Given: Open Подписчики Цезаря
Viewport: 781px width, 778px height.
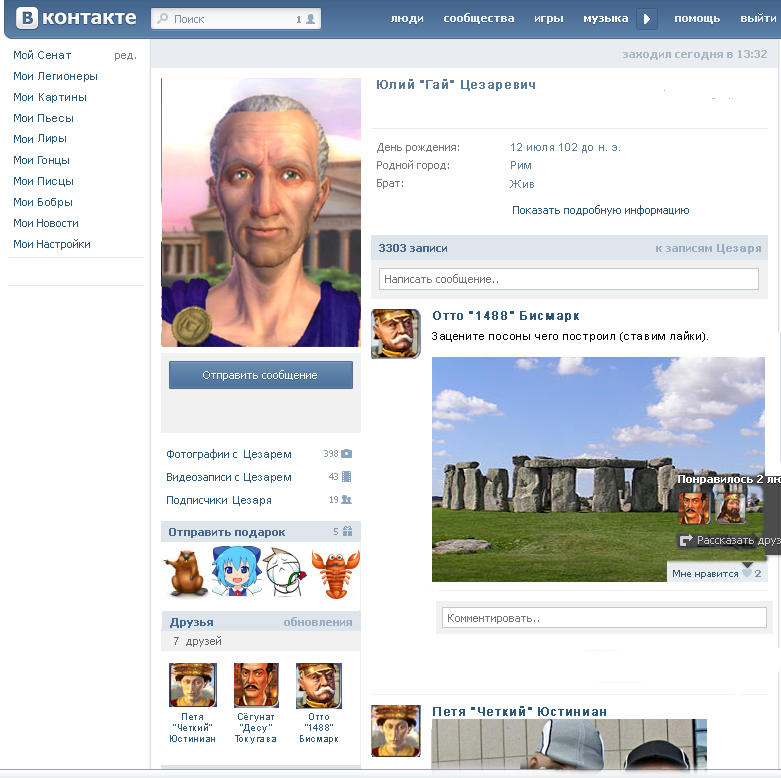Looking at the screenshot, I should click(x=219, y=500).
